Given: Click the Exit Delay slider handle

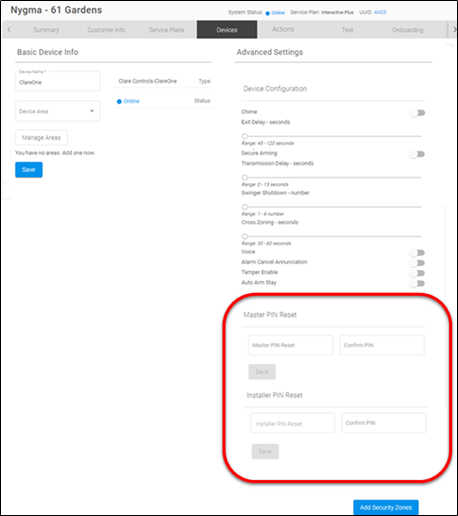Looking at the screenshot, I should tap(245, 136).
